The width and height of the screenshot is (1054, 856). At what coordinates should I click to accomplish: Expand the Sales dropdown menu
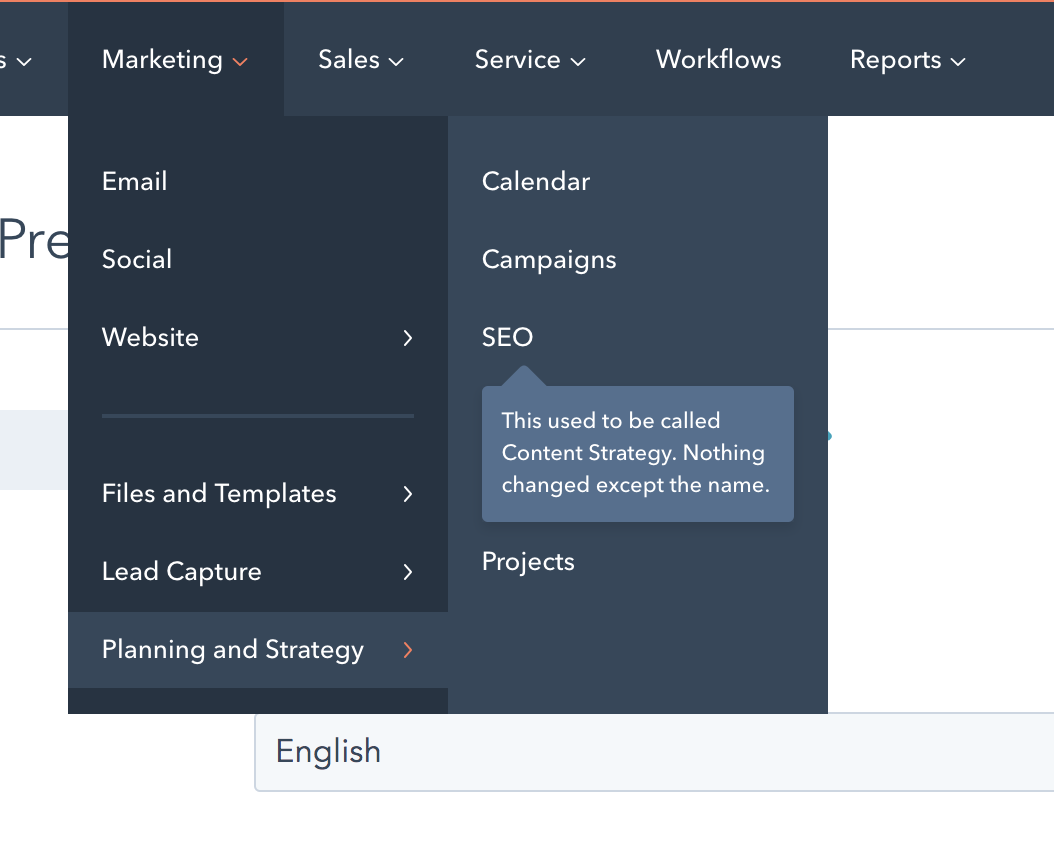360,60
